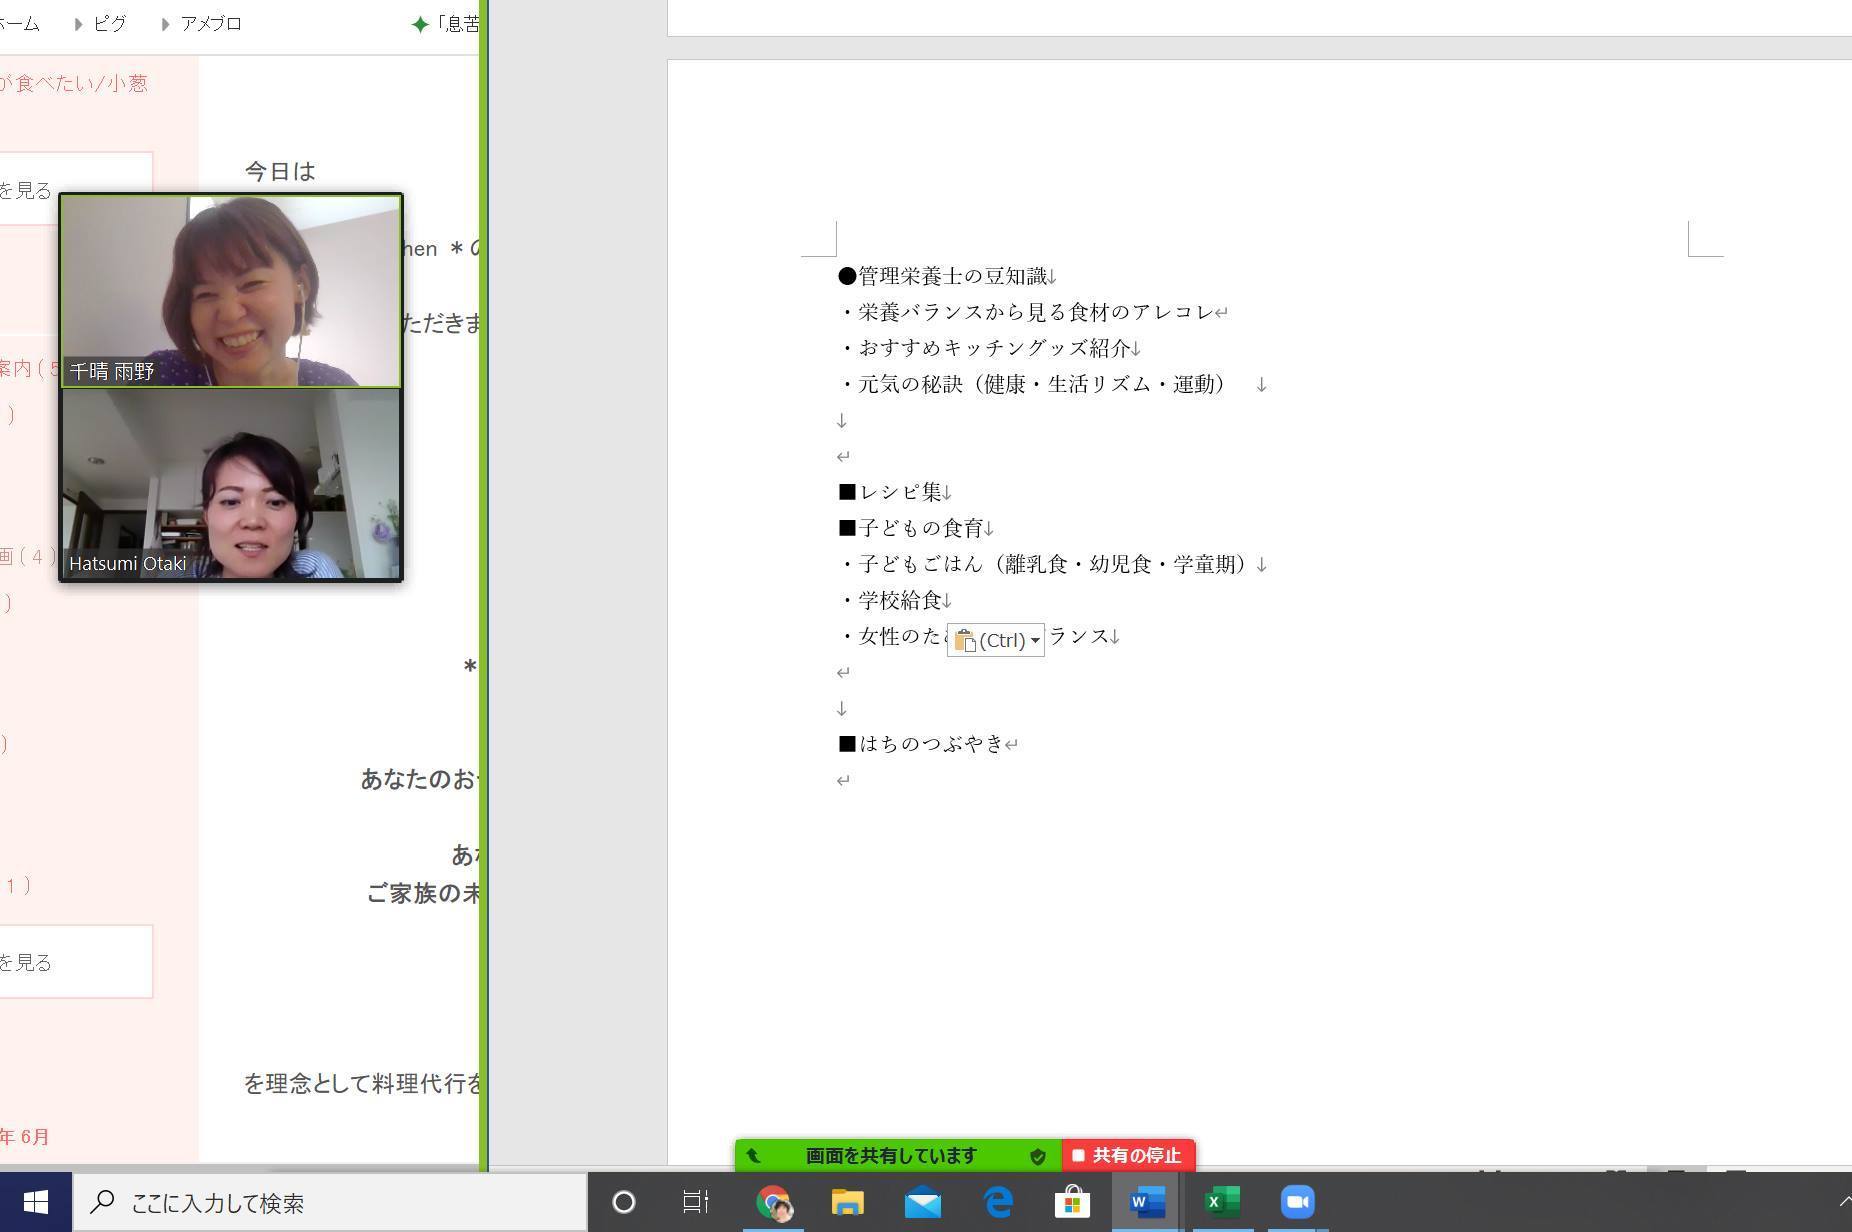Open the Windows Start menu

tap(35, 1201)
